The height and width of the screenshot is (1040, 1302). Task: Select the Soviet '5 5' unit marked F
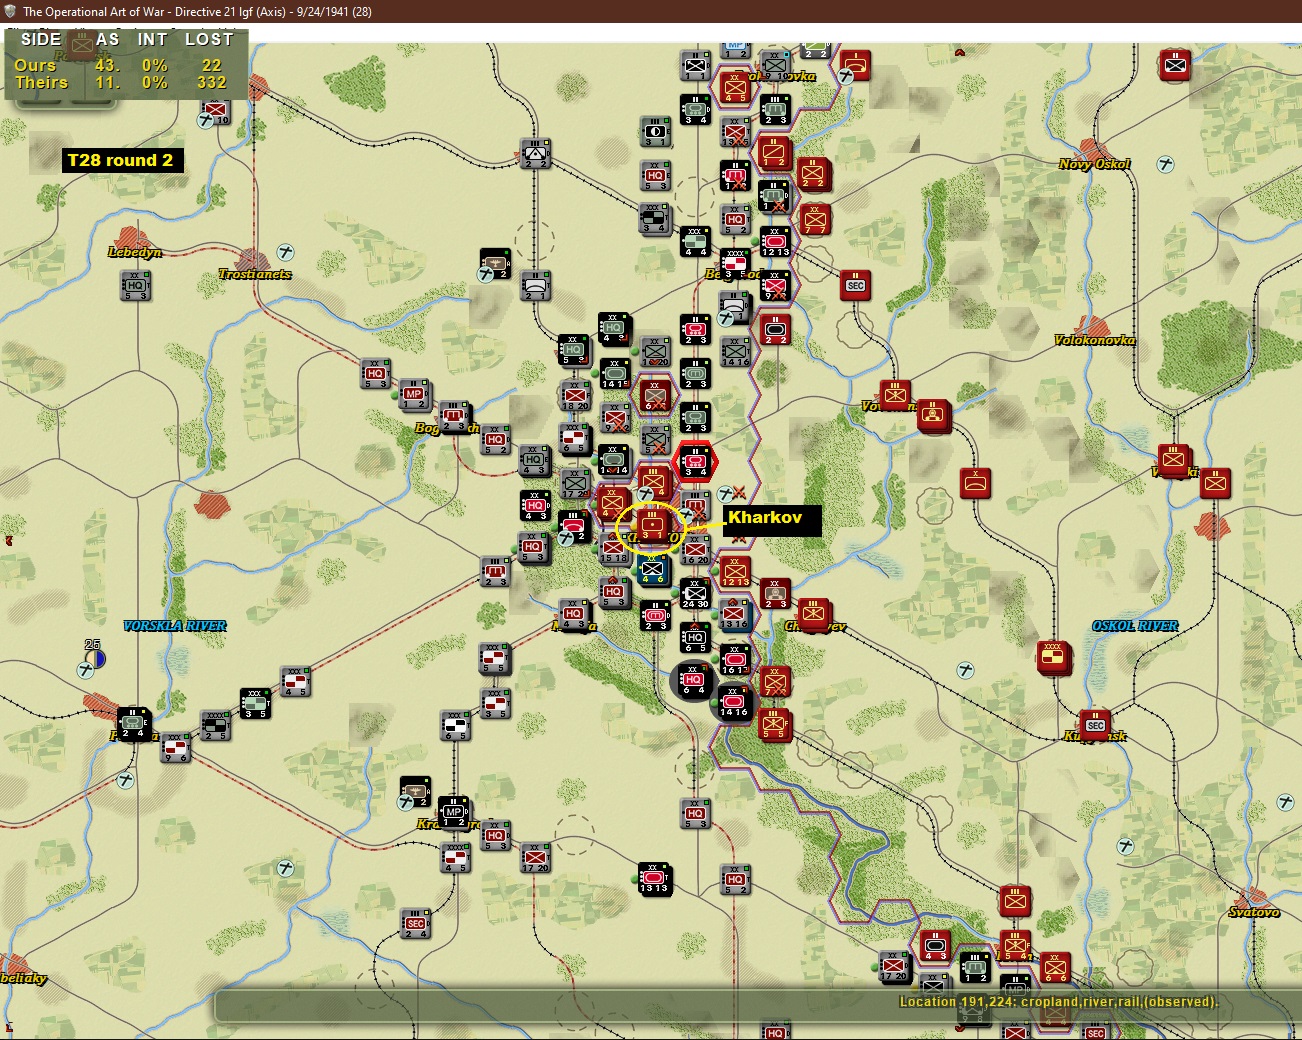[773, 724]
